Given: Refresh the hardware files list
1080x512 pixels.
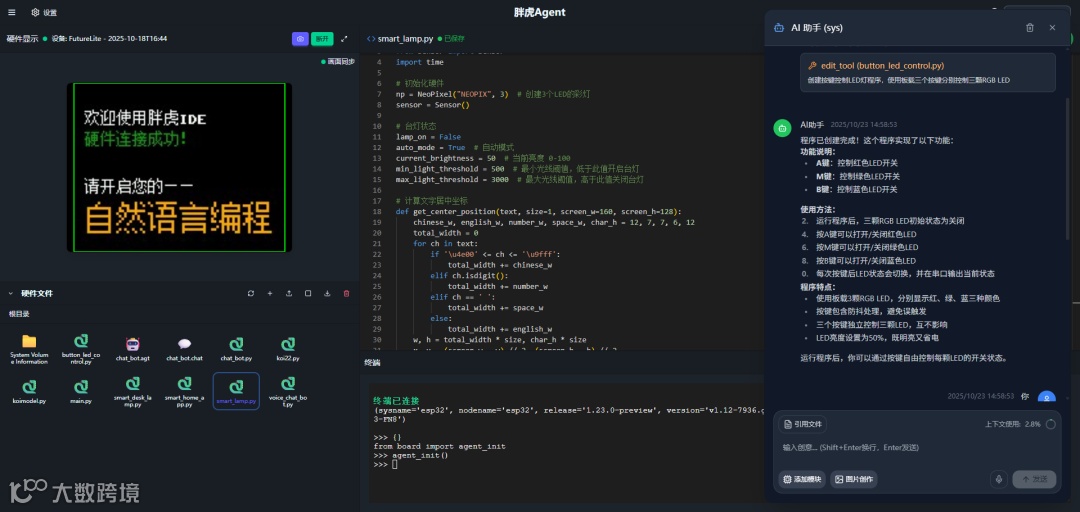Looking at the screenshot, I should click(251, 293).
